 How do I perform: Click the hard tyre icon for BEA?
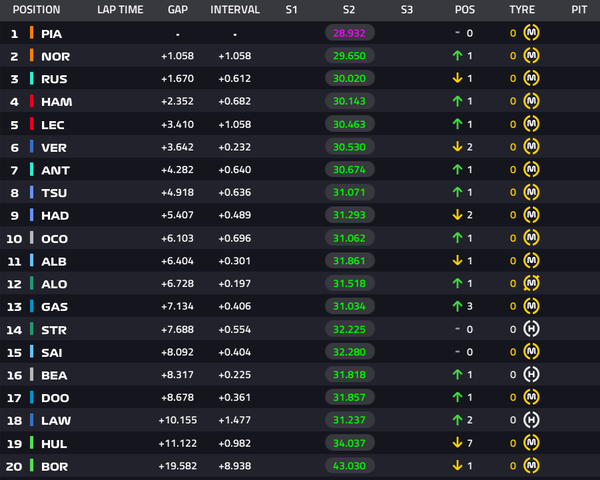(531, 374)
